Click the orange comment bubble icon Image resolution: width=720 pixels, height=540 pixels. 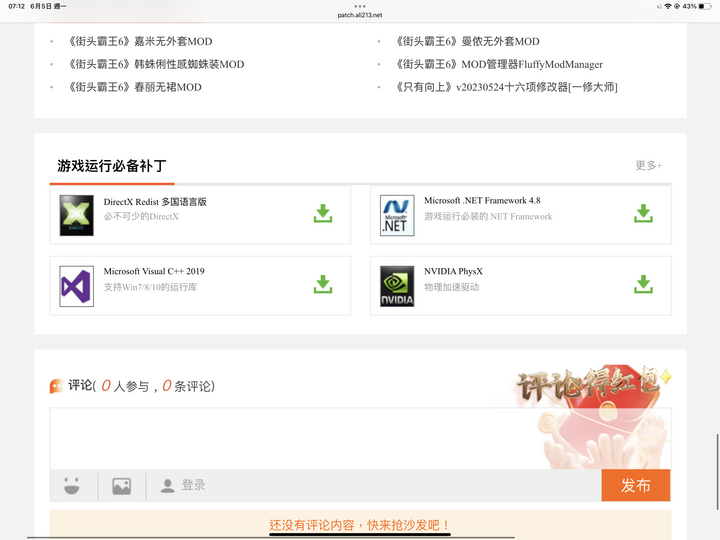pyautogui.click(x=56, y=386)
